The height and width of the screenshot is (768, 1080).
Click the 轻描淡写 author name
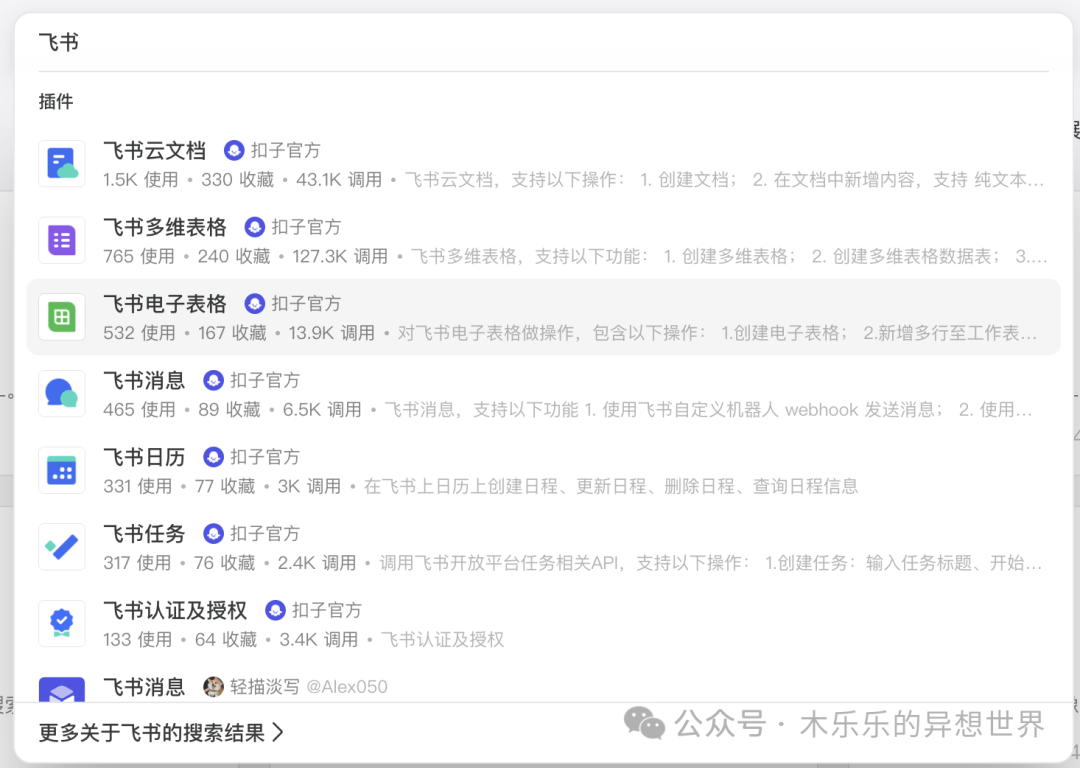[264, 687]
